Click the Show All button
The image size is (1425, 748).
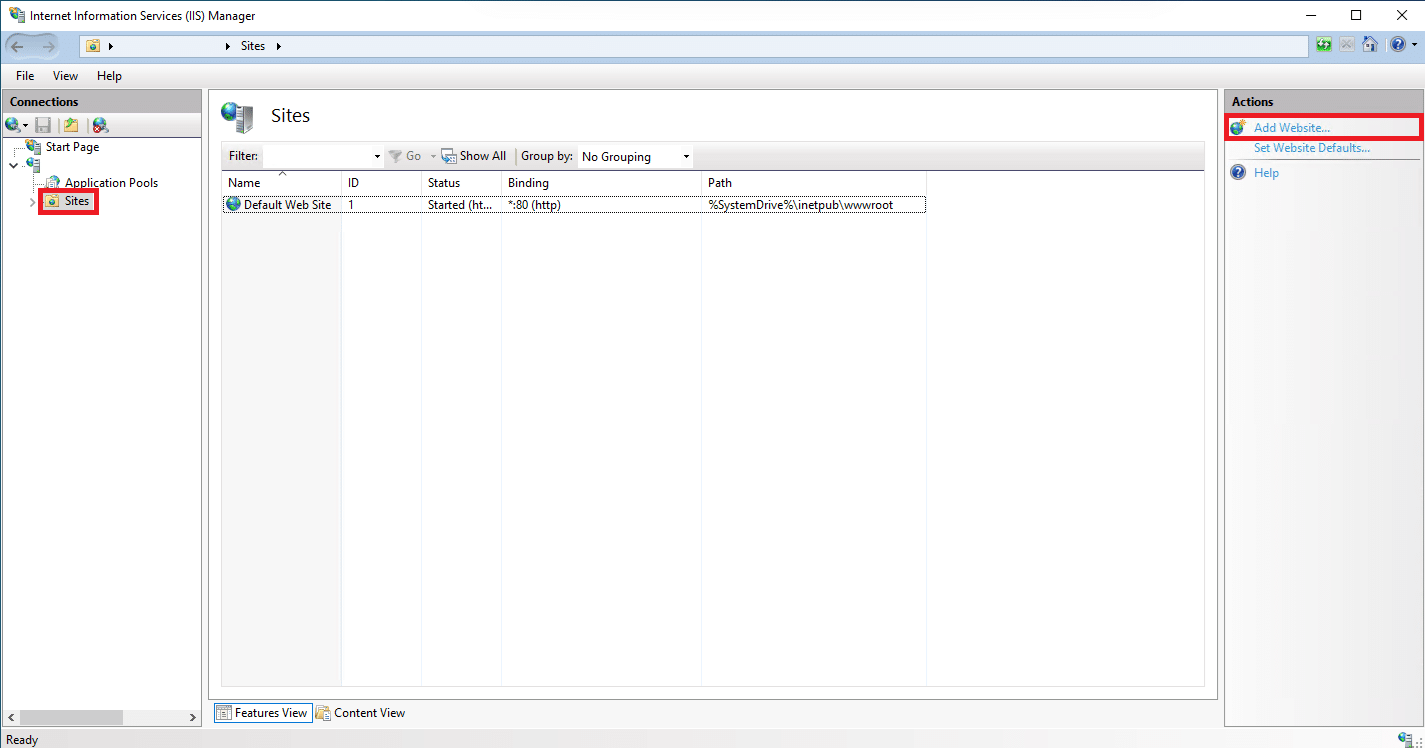(474, 156)
